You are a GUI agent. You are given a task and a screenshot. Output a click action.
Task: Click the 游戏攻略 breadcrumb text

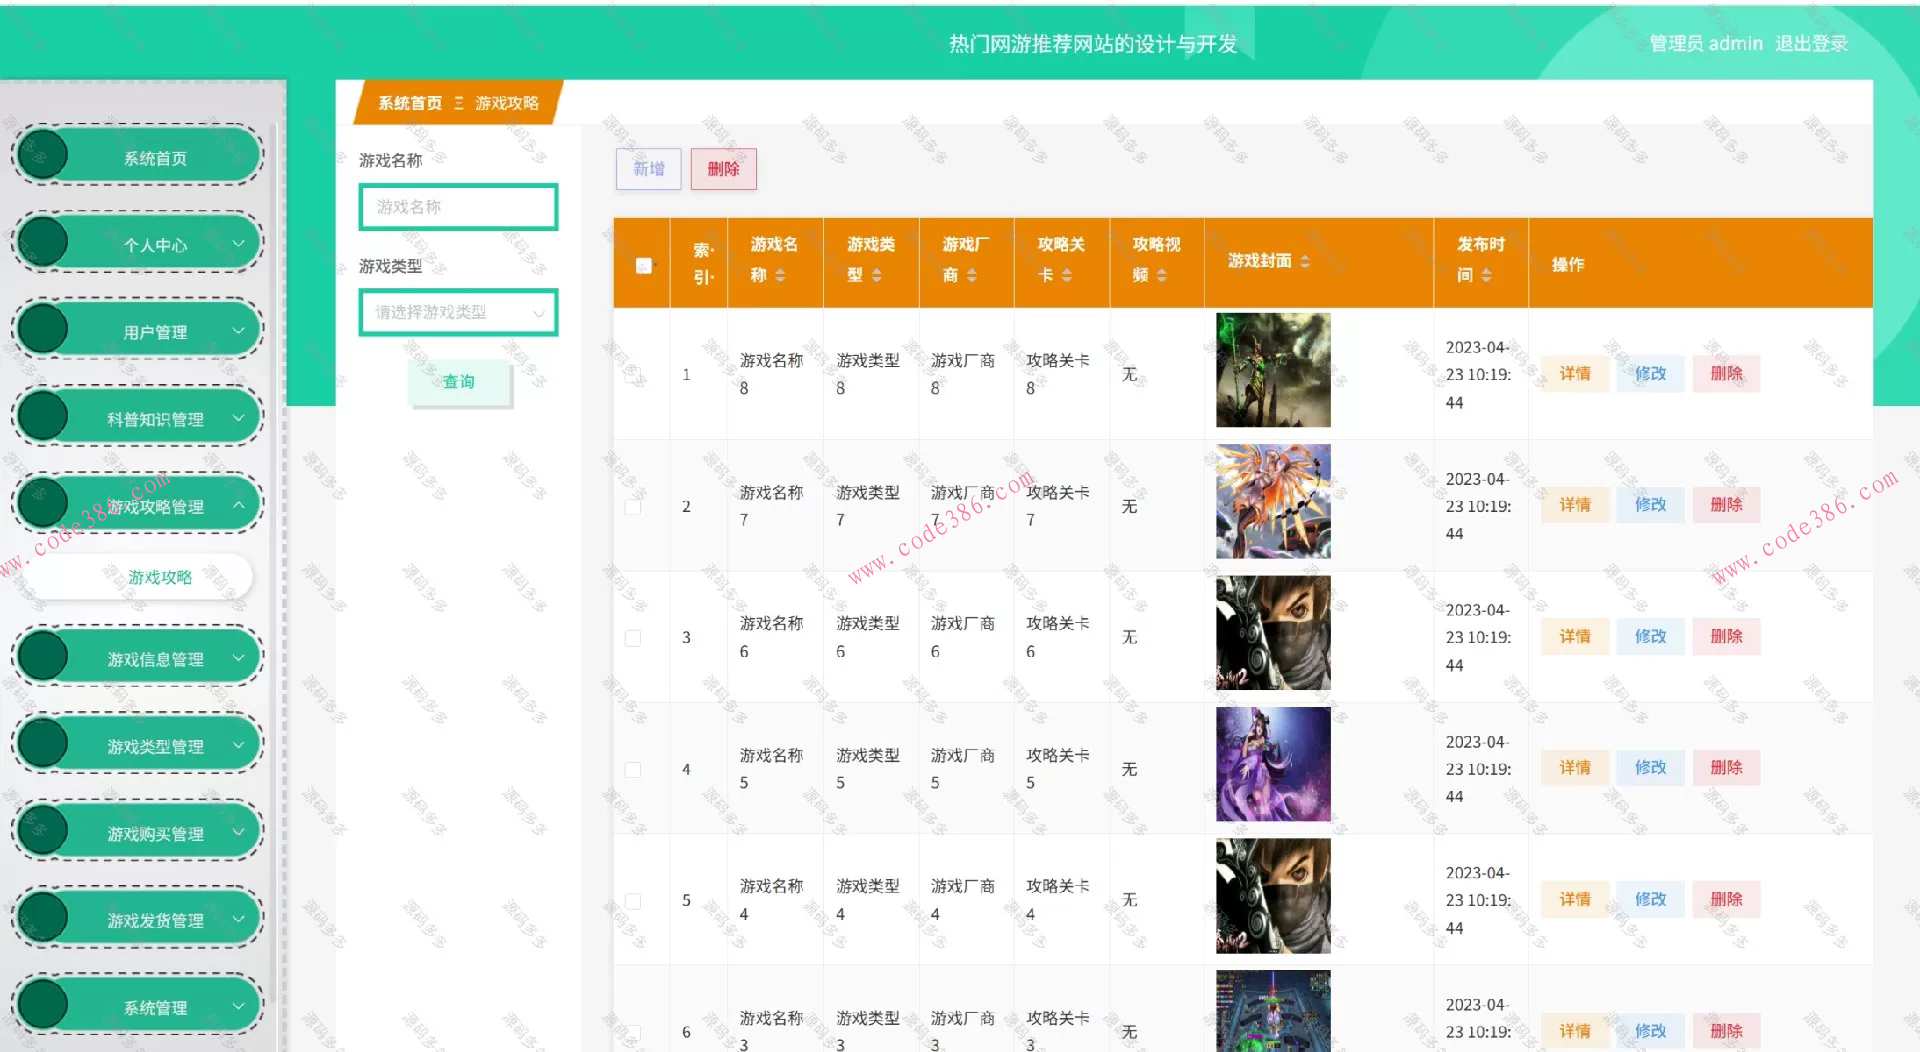[507, 103]
